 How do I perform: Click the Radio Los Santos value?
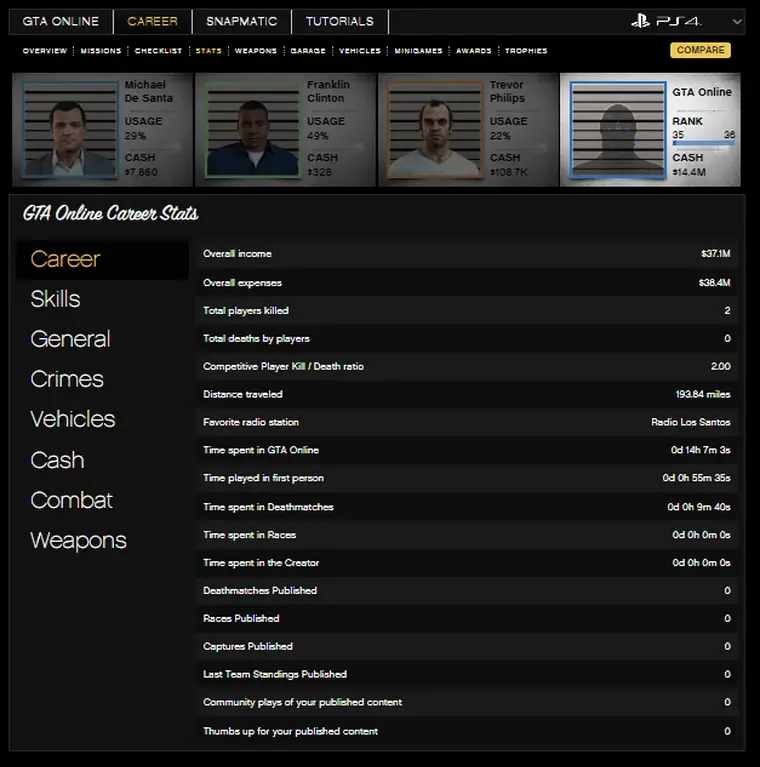(x=691, y=422)
